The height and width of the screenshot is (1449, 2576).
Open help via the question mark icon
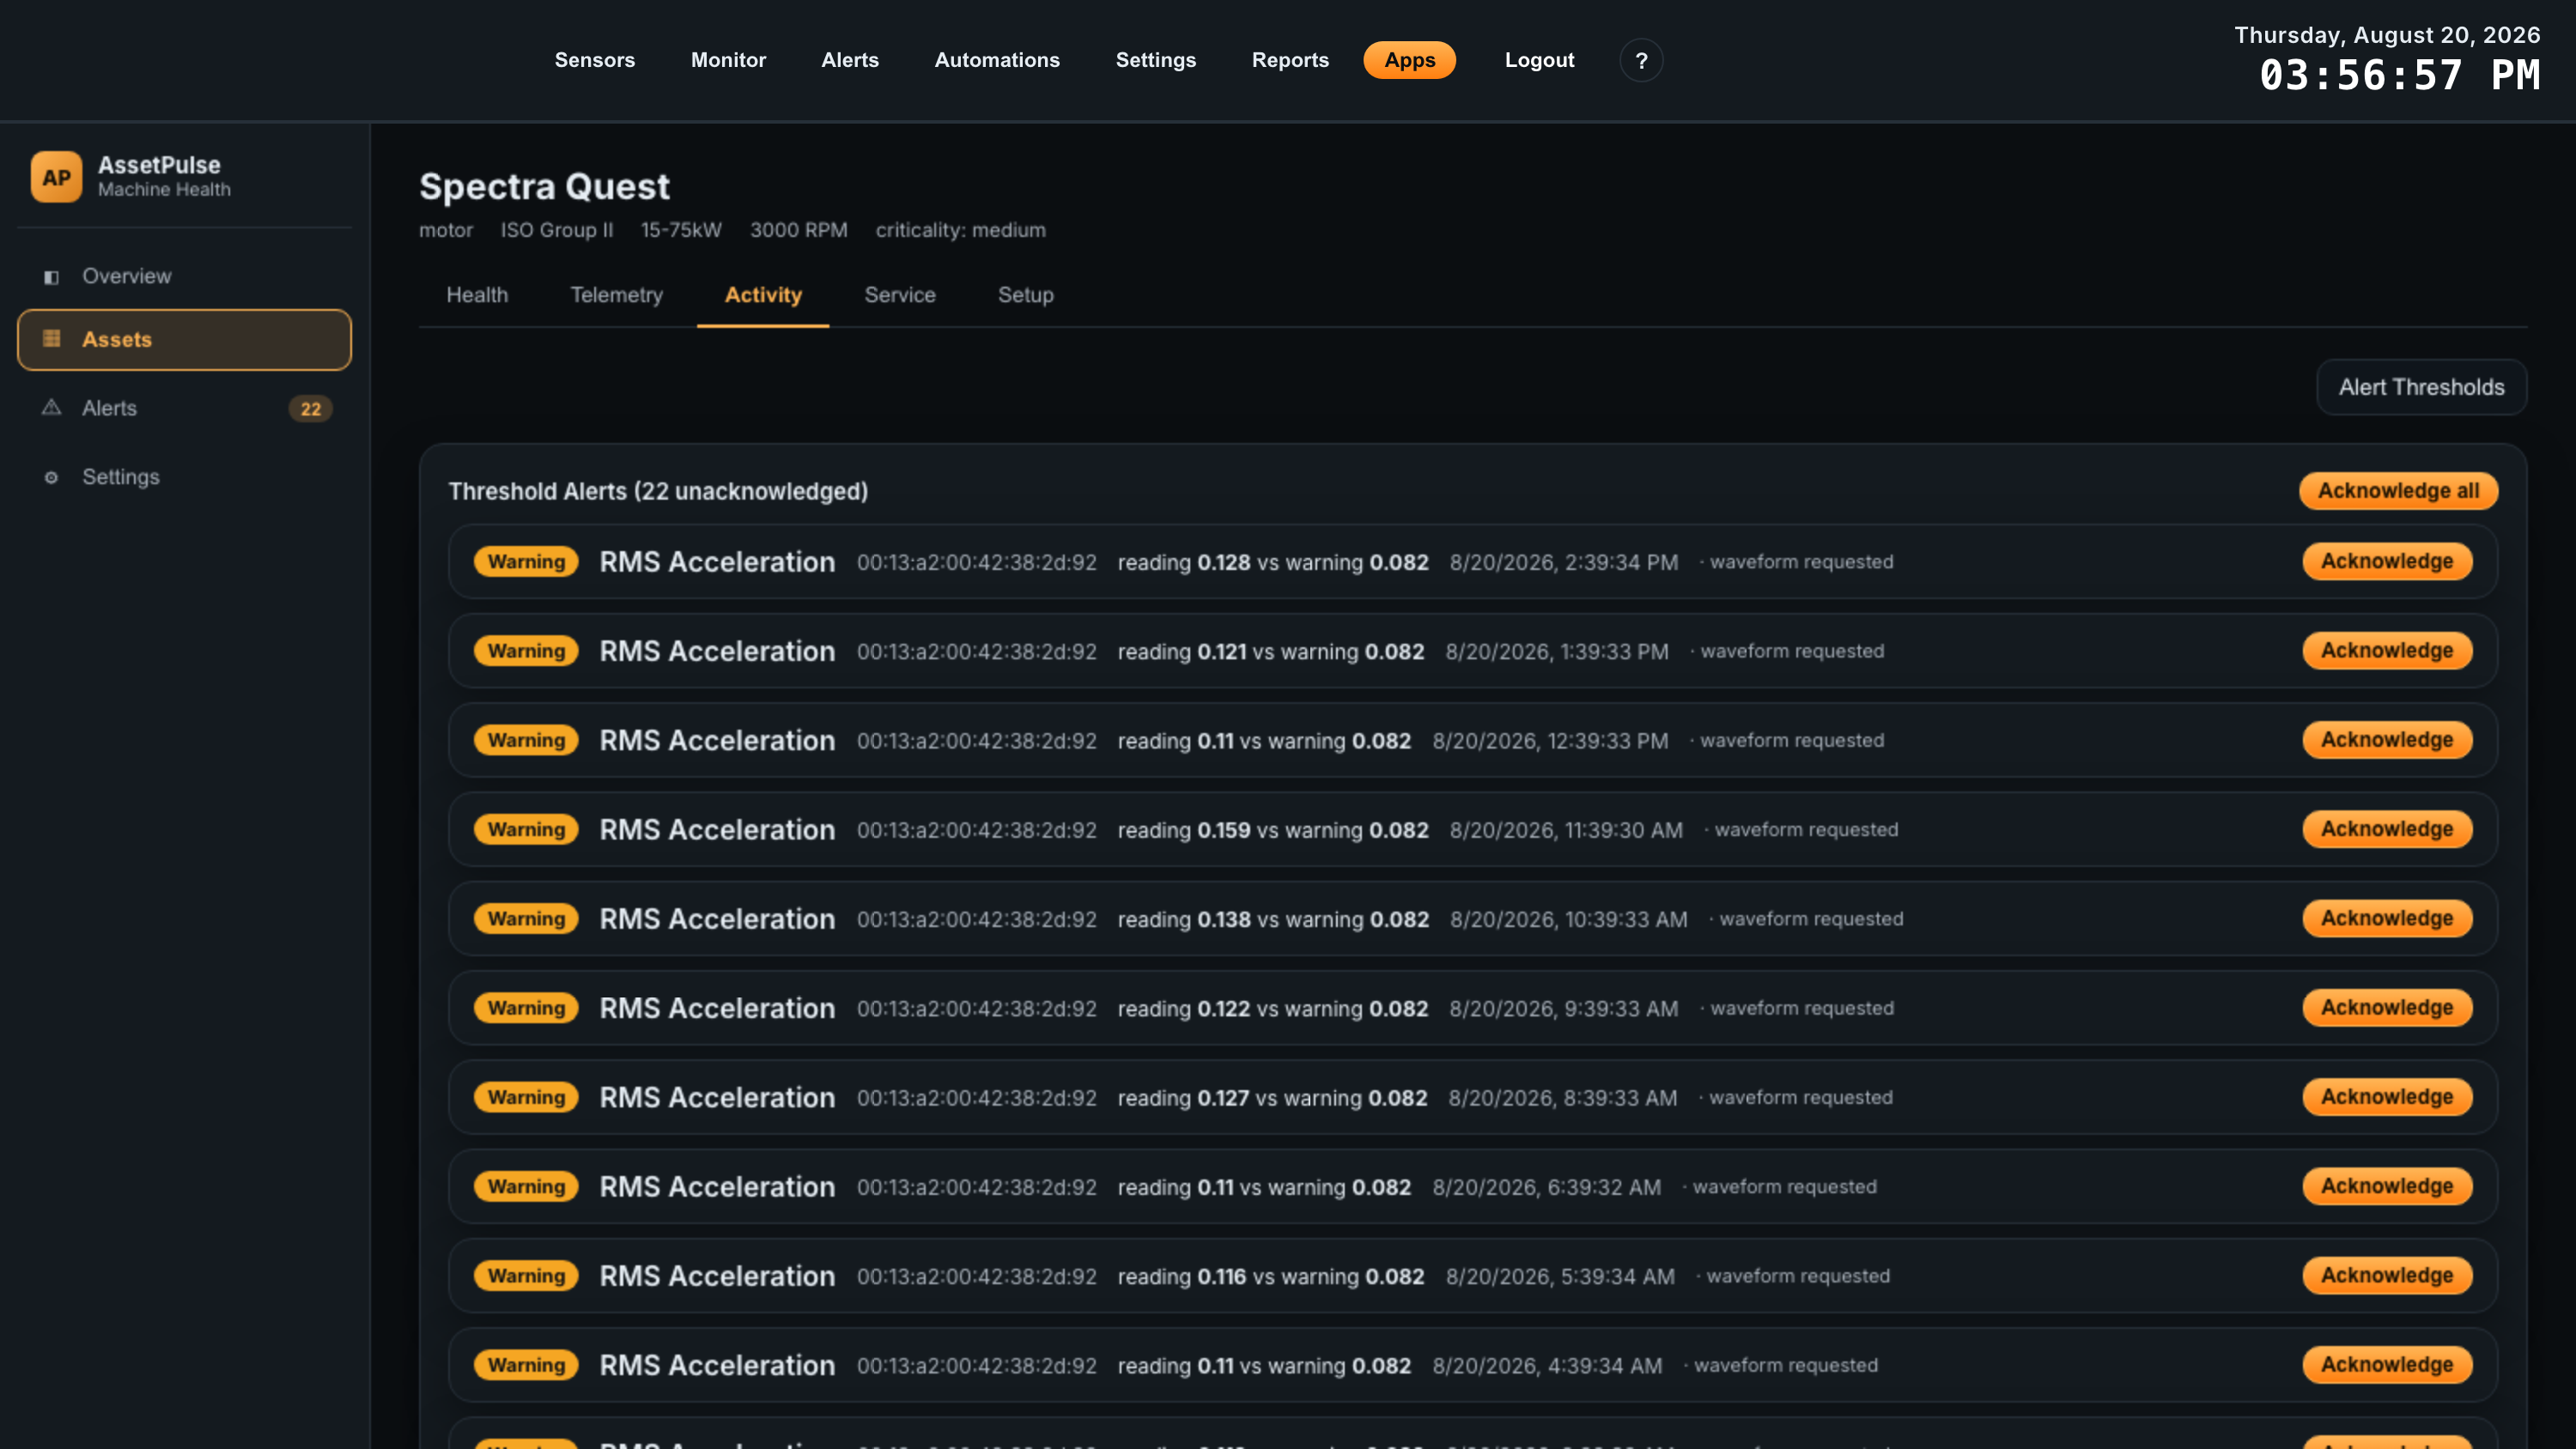(x=1641, y=61)
